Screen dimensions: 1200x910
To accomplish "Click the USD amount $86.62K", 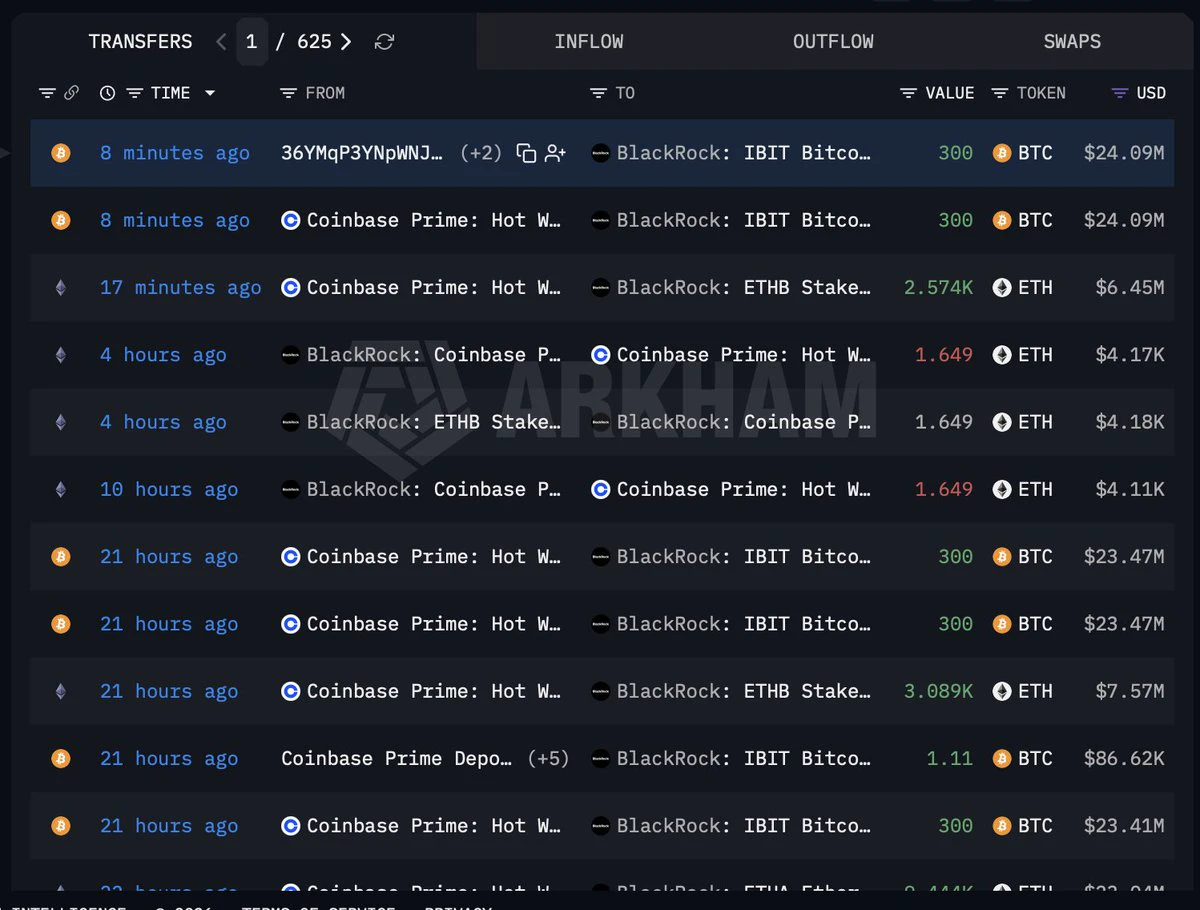I will [x=1124, y=758].
